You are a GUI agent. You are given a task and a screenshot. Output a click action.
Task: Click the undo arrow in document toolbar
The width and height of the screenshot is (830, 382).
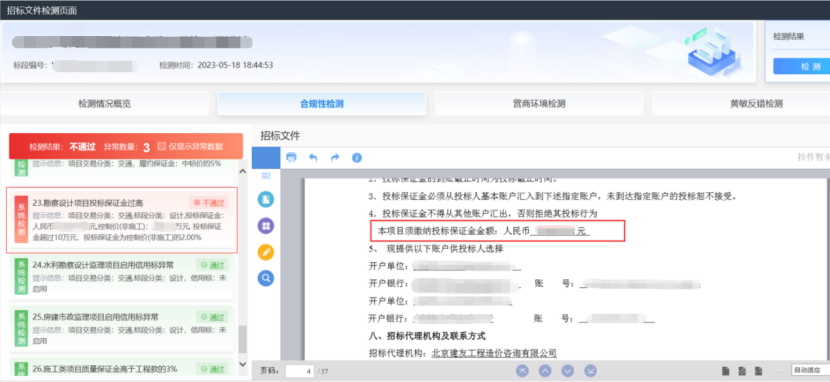[313, 157]
